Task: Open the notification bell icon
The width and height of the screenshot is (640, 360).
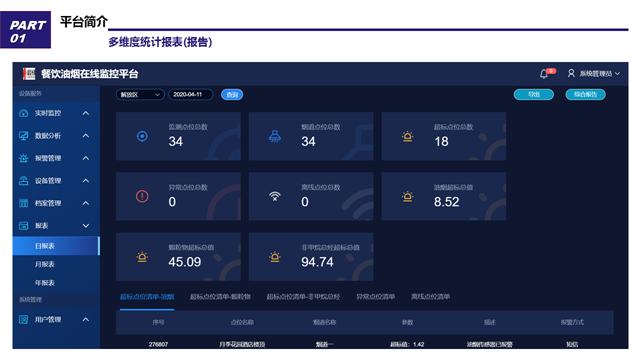Action: pyautogui.click(x=544, y=74)
